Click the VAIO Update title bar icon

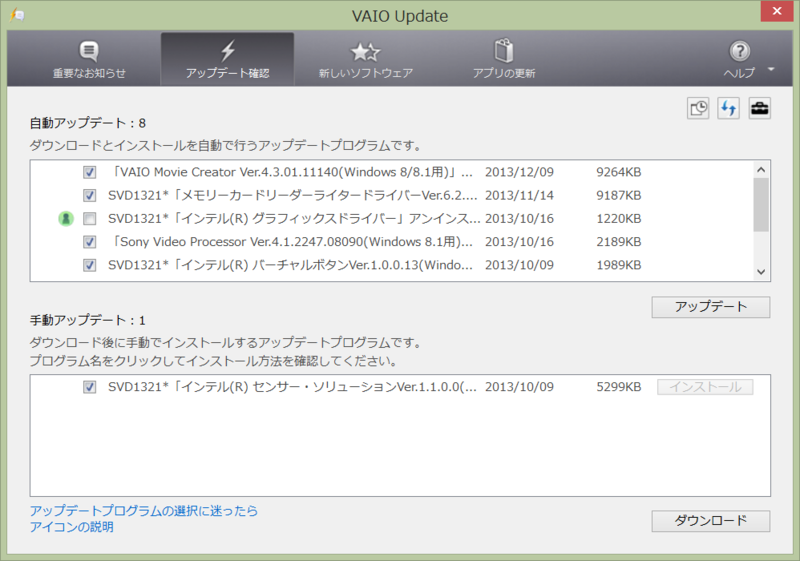click(x=17, y=15)
